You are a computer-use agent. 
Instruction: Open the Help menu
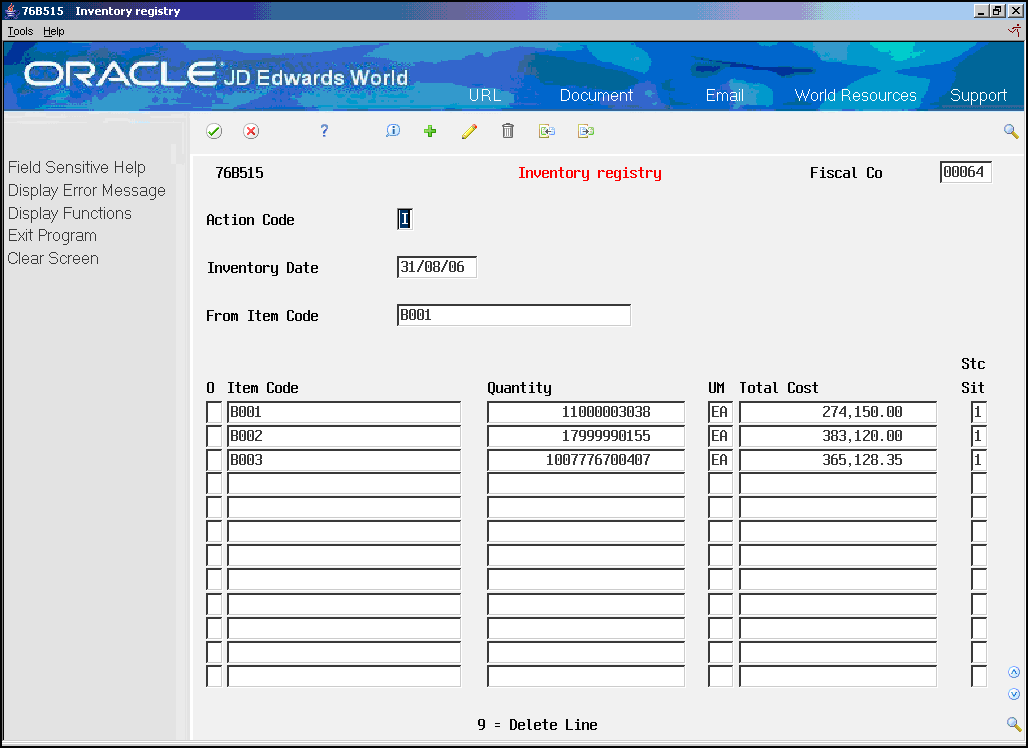[54, 31]
